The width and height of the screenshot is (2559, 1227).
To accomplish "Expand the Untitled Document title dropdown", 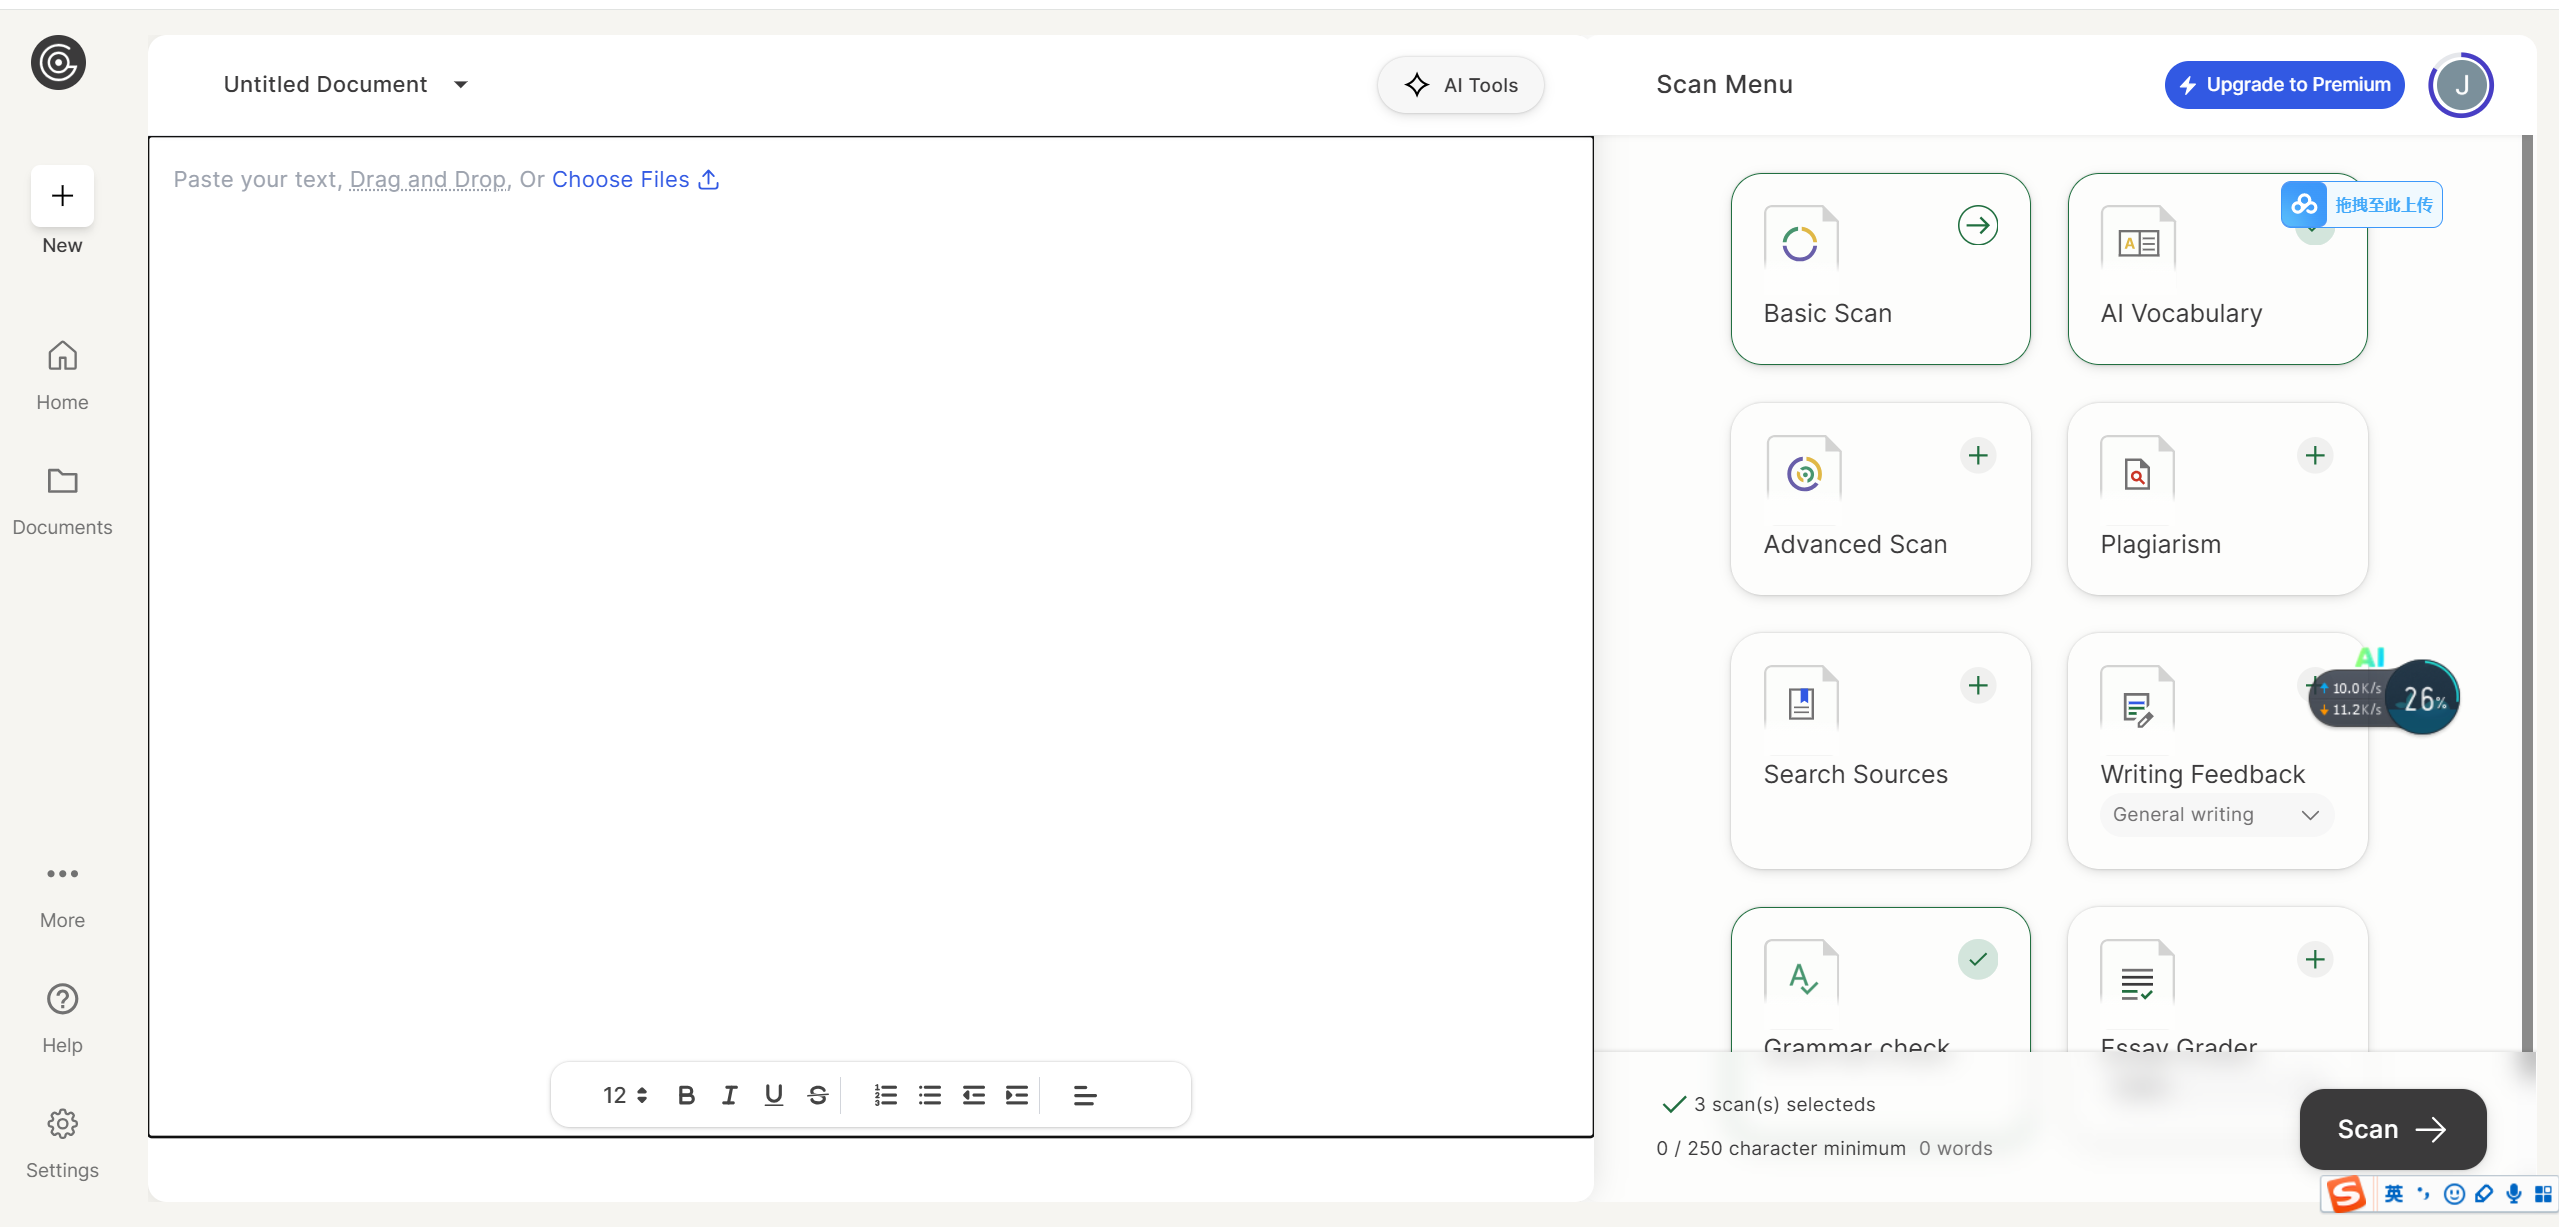I will [x=461, y=85].
